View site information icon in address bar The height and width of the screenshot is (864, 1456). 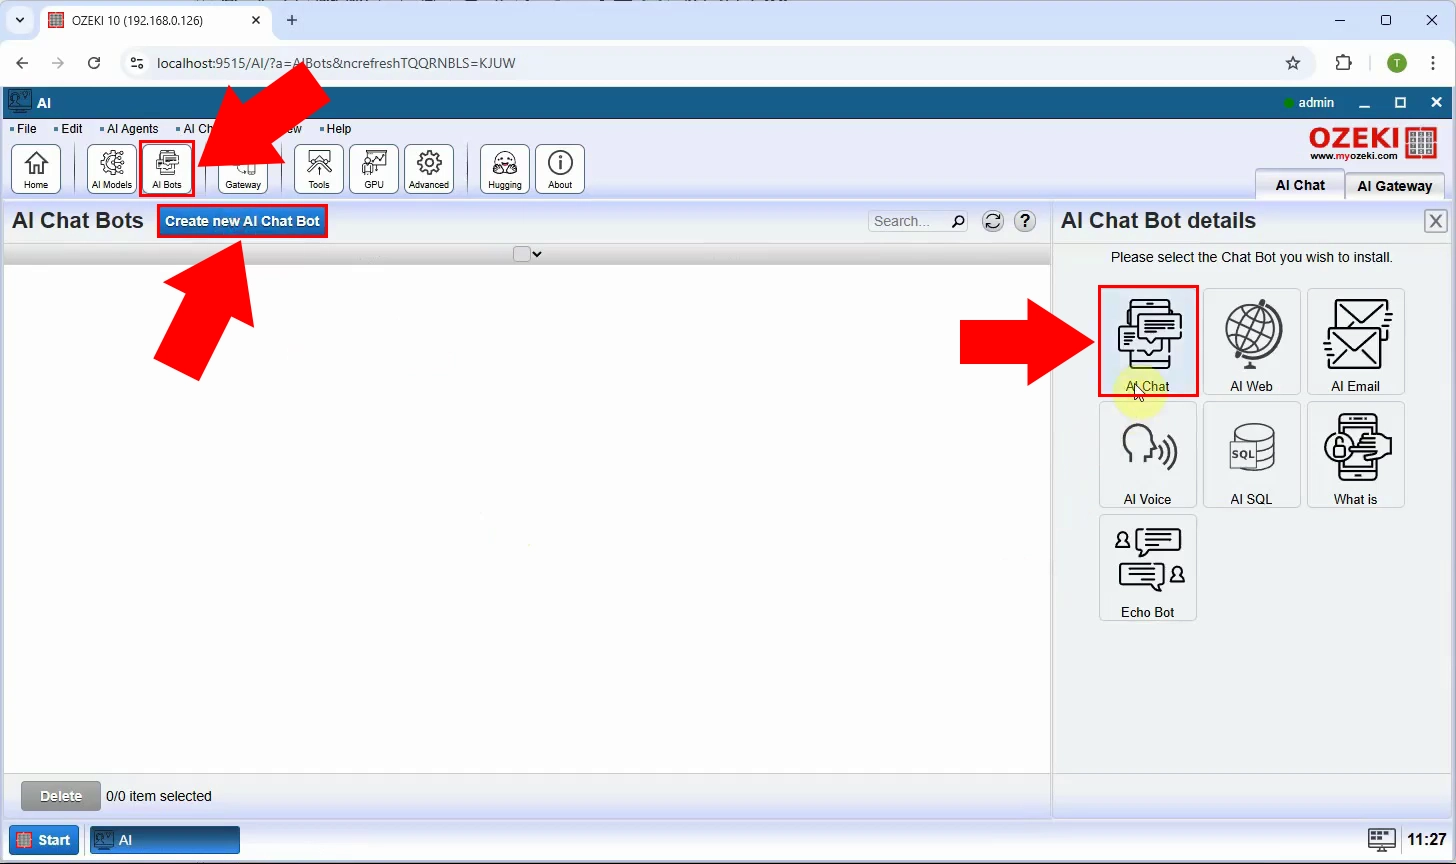click(138, 63)
